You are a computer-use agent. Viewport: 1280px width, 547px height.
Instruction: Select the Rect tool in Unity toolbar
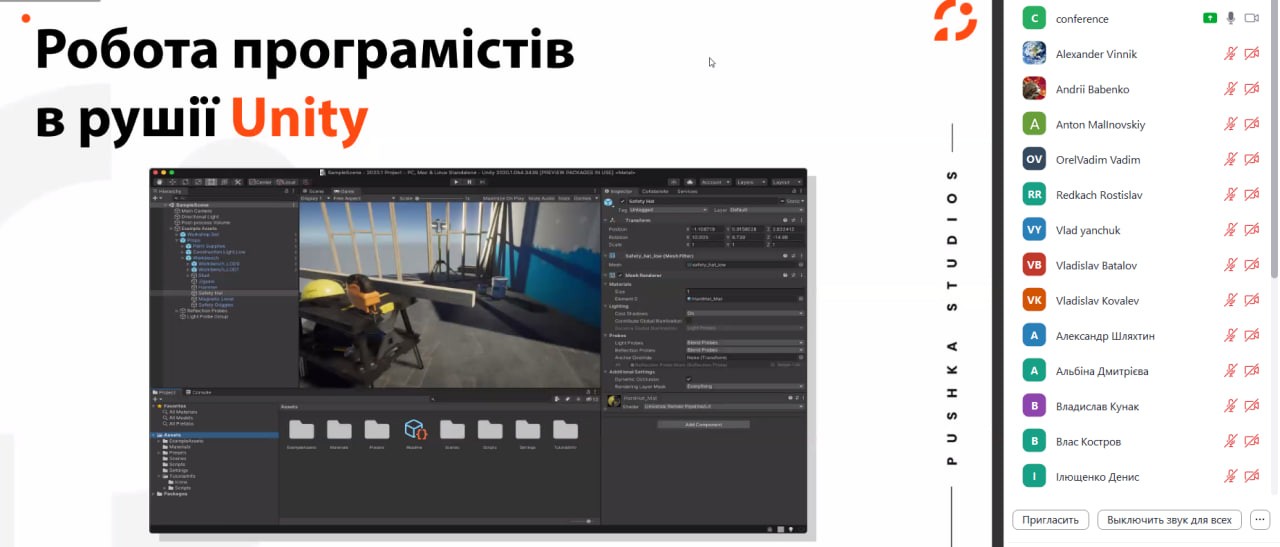211,182
